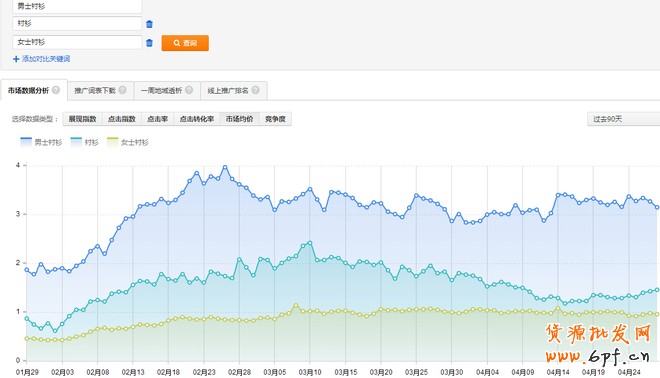The image size is (660, 378).
Task: Select the 竞争度 data type
Action: tap(275, 119)
